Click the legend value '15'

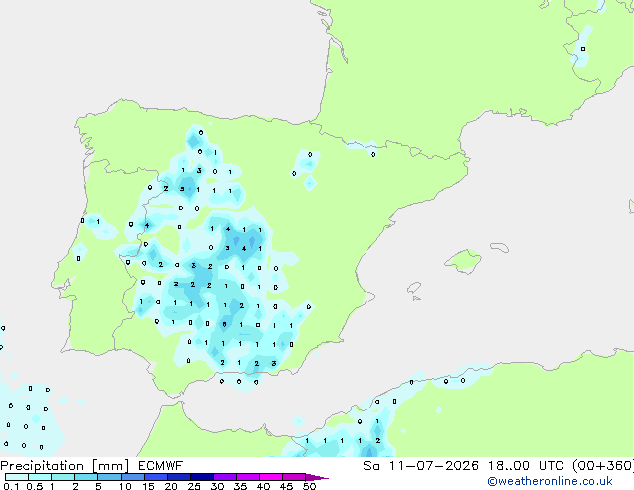148,486
